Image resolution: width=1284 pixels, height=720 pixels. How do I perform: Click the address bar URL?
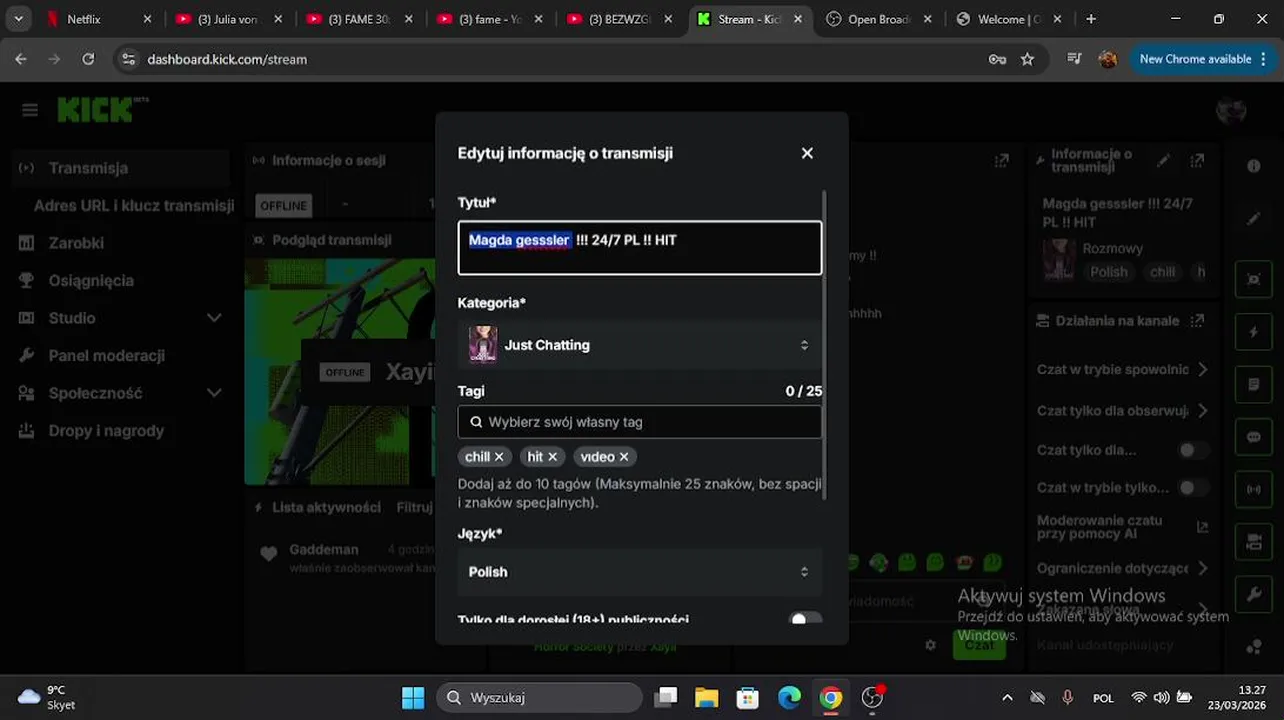227,59
